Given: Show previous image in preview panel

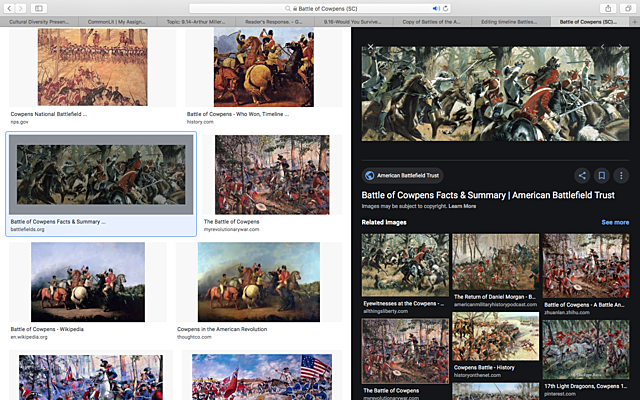Looking at the screenshot, I should pos(602,47).
